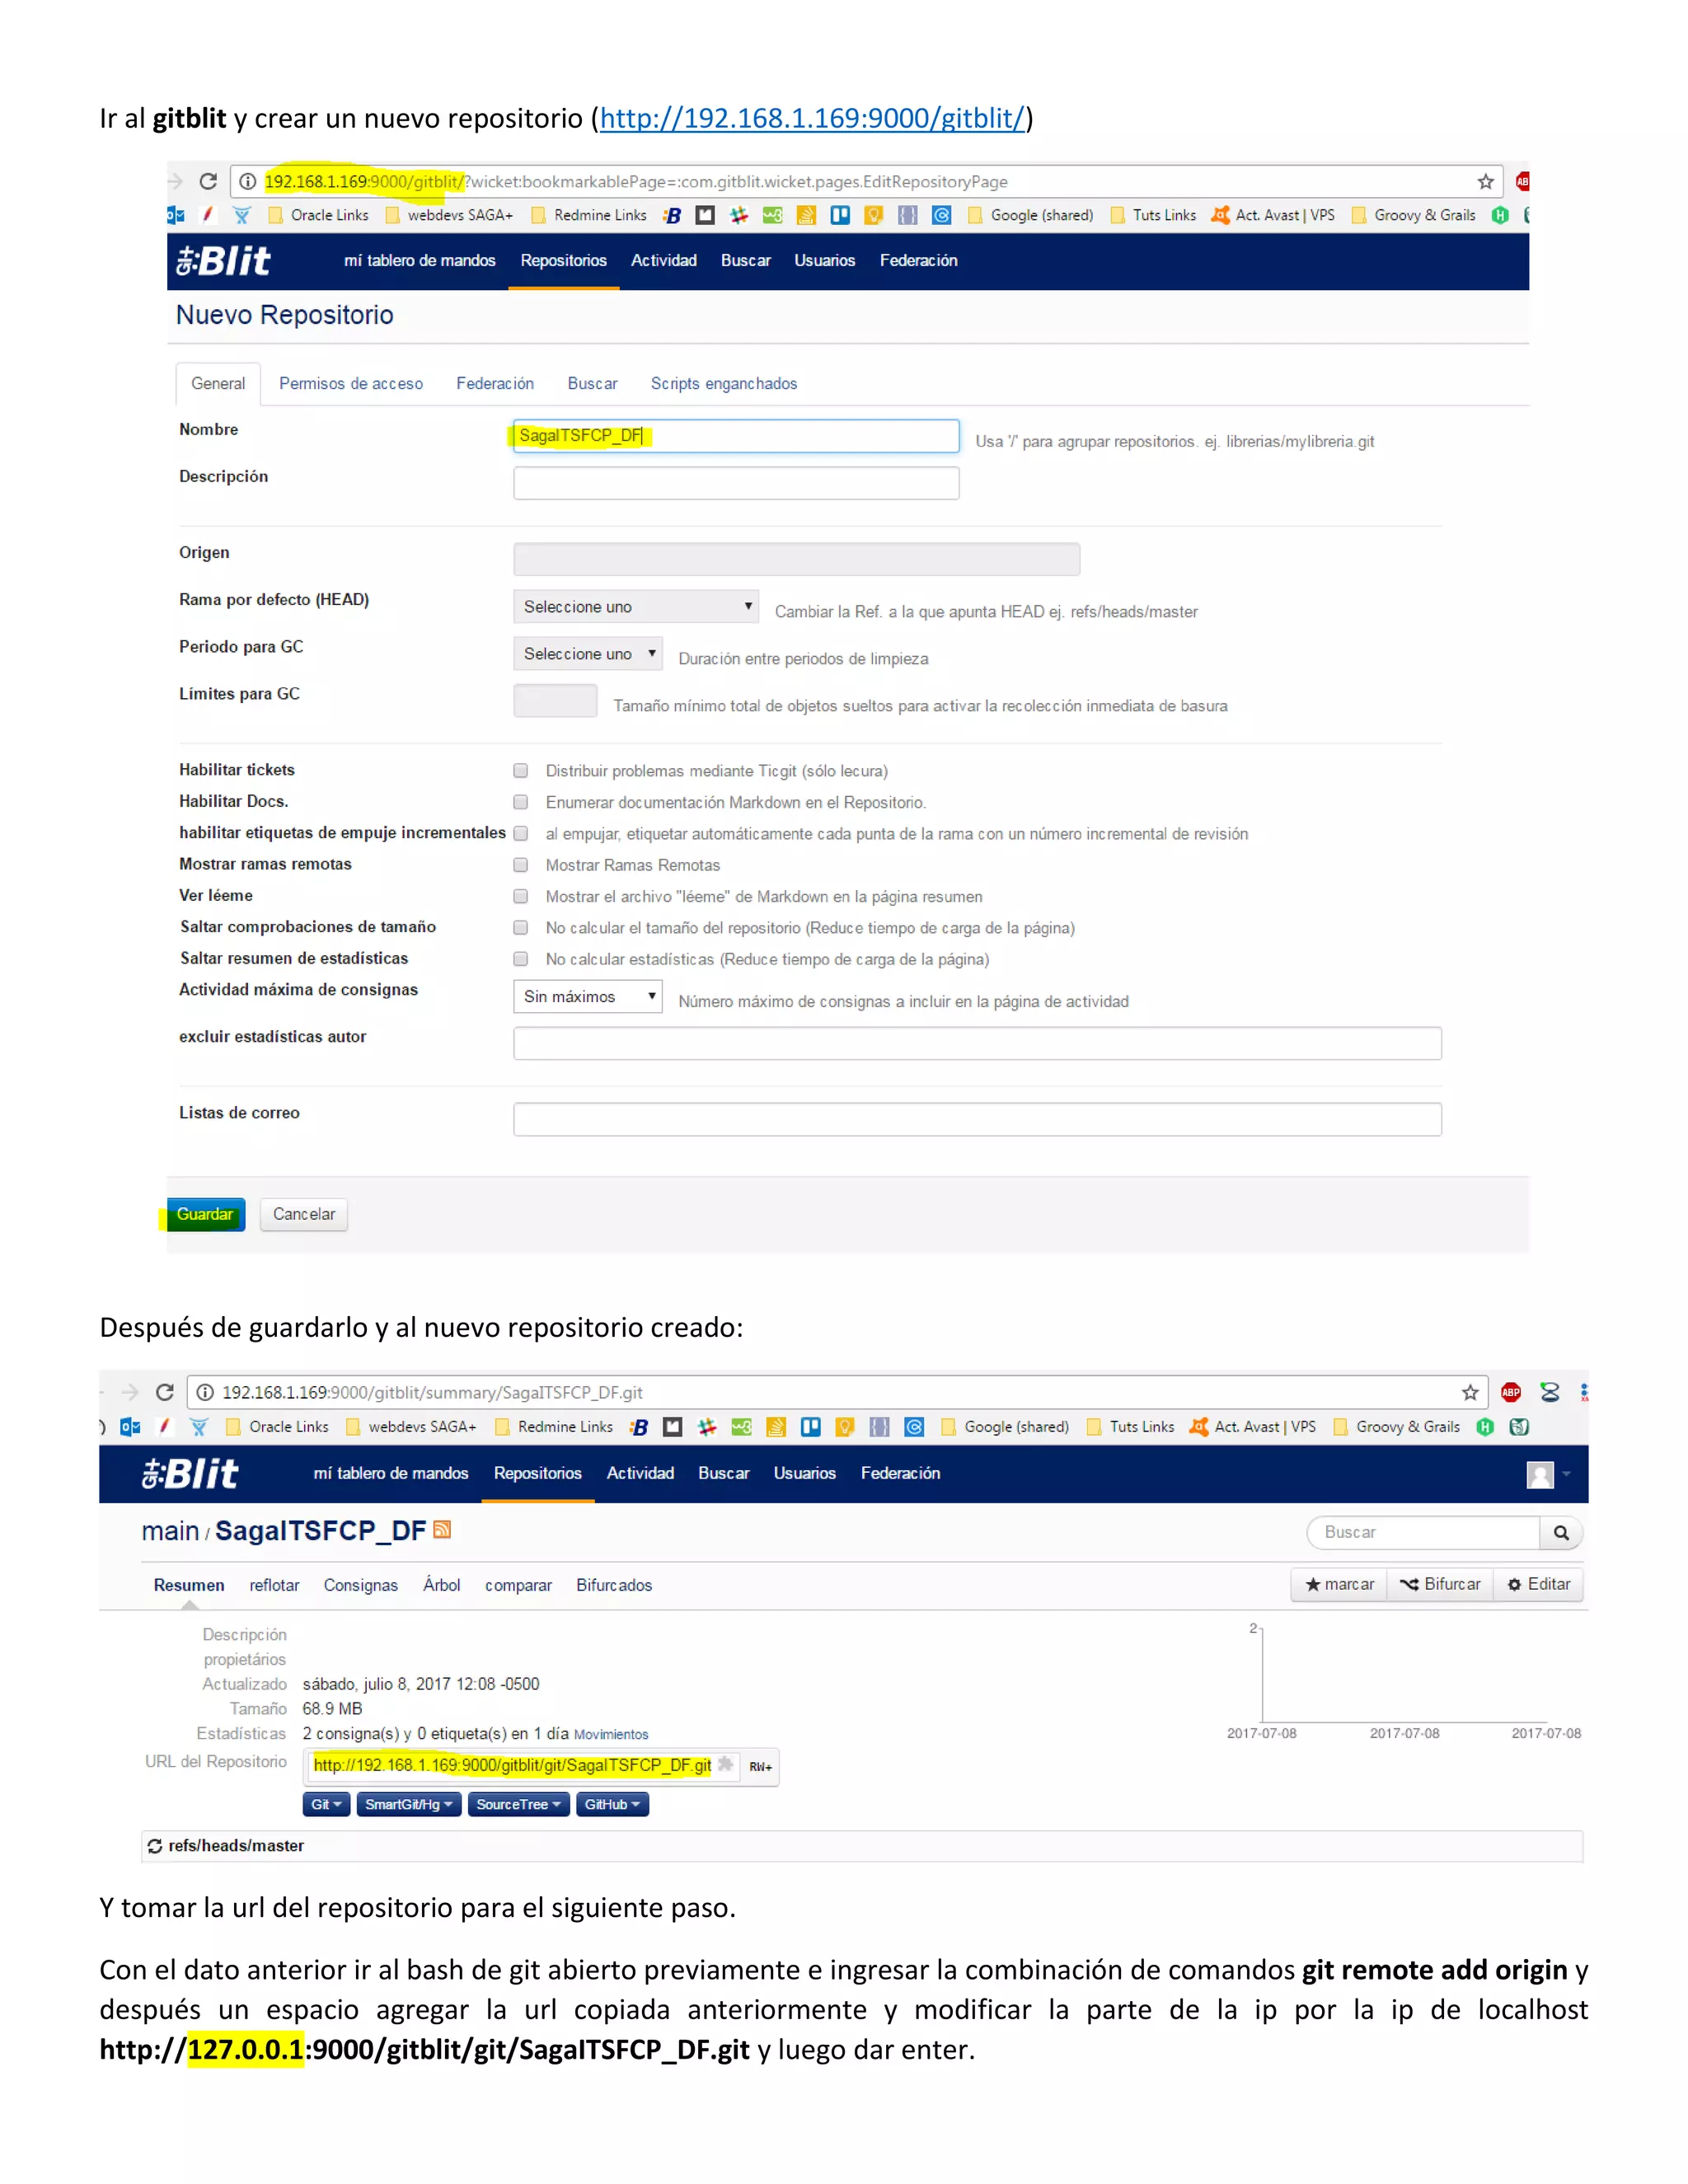Open the Rama por defecto (HEAD) dropdown
The height and width of the screenshot is (2184, 1688).
coord(636,606)
